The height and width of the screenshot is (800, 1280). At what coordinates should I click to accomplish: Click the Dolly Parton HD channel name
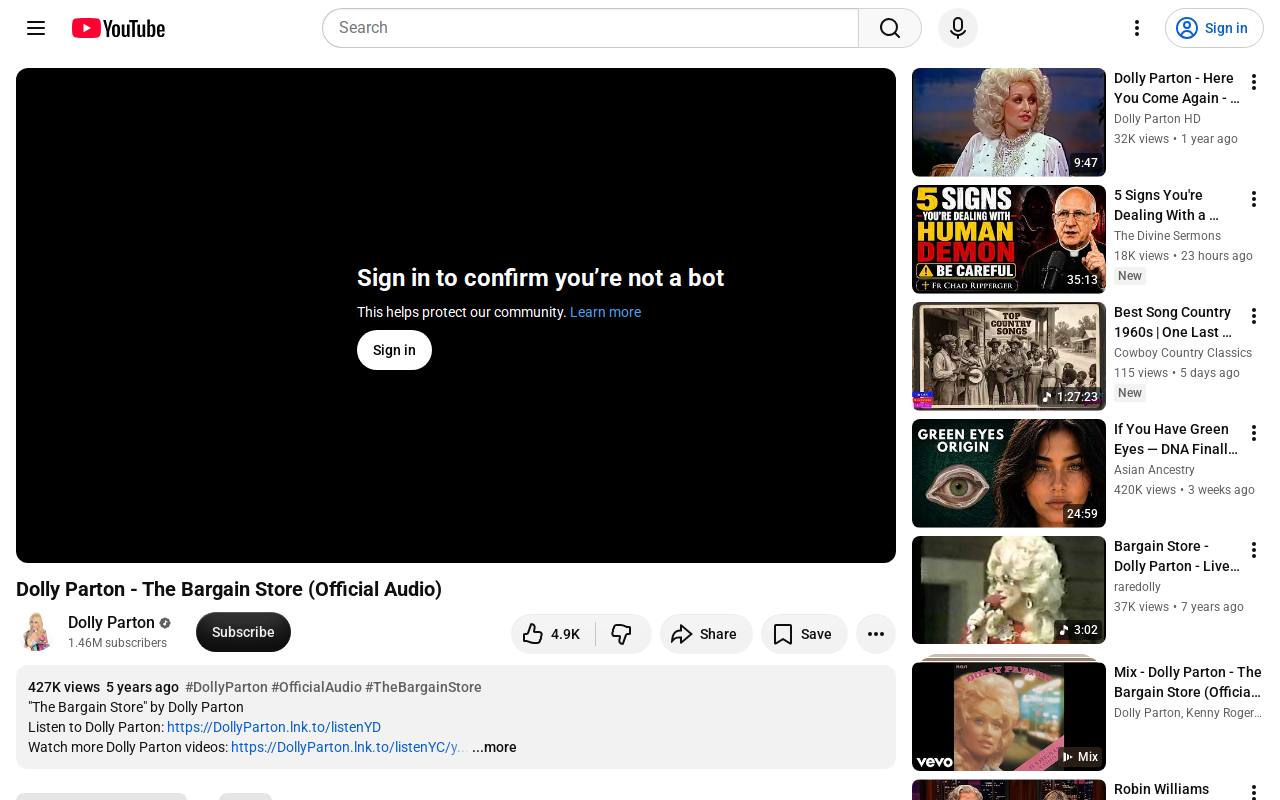point(1157,119)
